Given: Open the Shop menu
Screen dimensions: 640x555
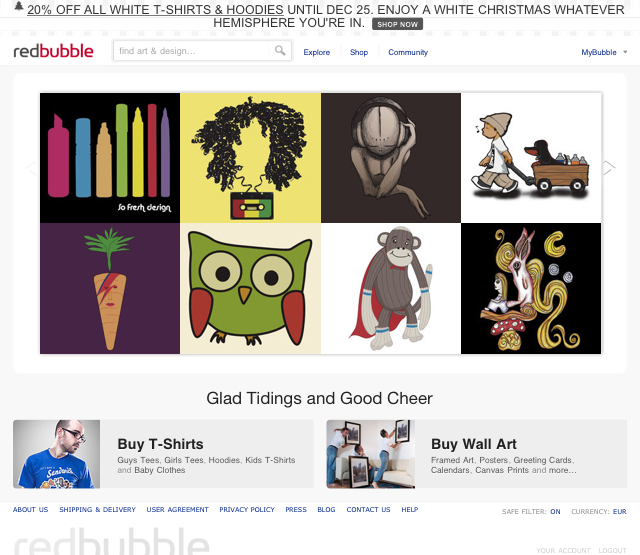Looking at the screenshot, I should [x=359, y=52].
